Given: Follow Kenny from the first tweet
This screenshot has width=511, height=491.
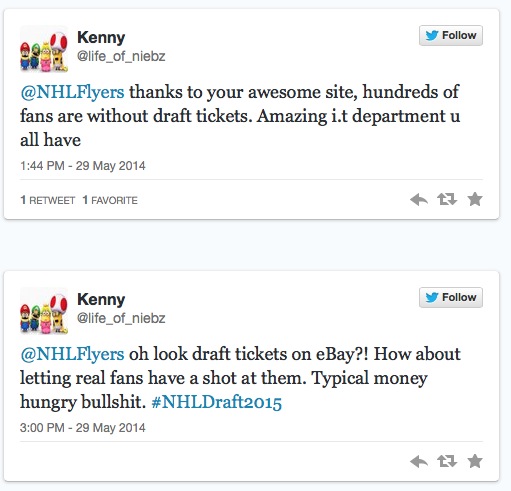Looking at the screenshot, I should point(451,35).
